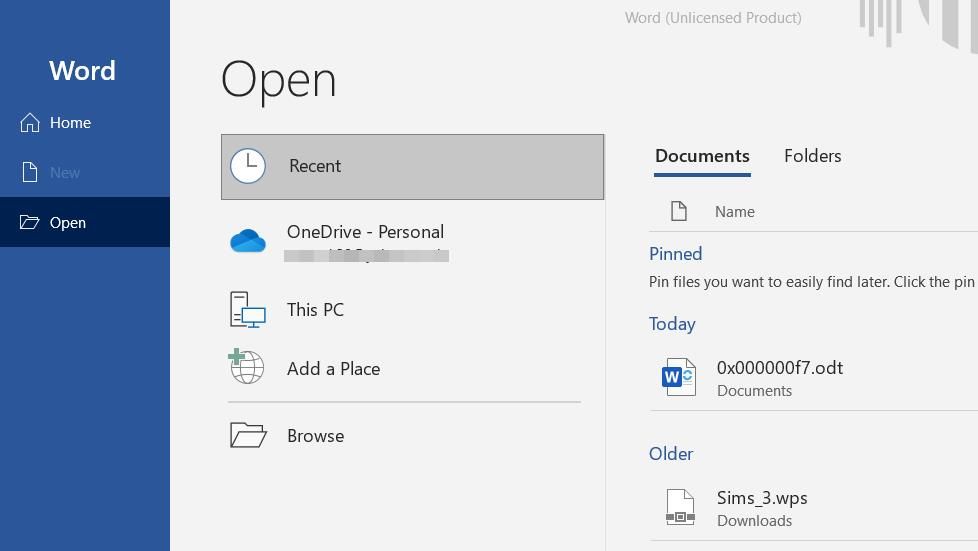Go to Home in the Word sidebar
Screen dimensions: 978x551
85,122
